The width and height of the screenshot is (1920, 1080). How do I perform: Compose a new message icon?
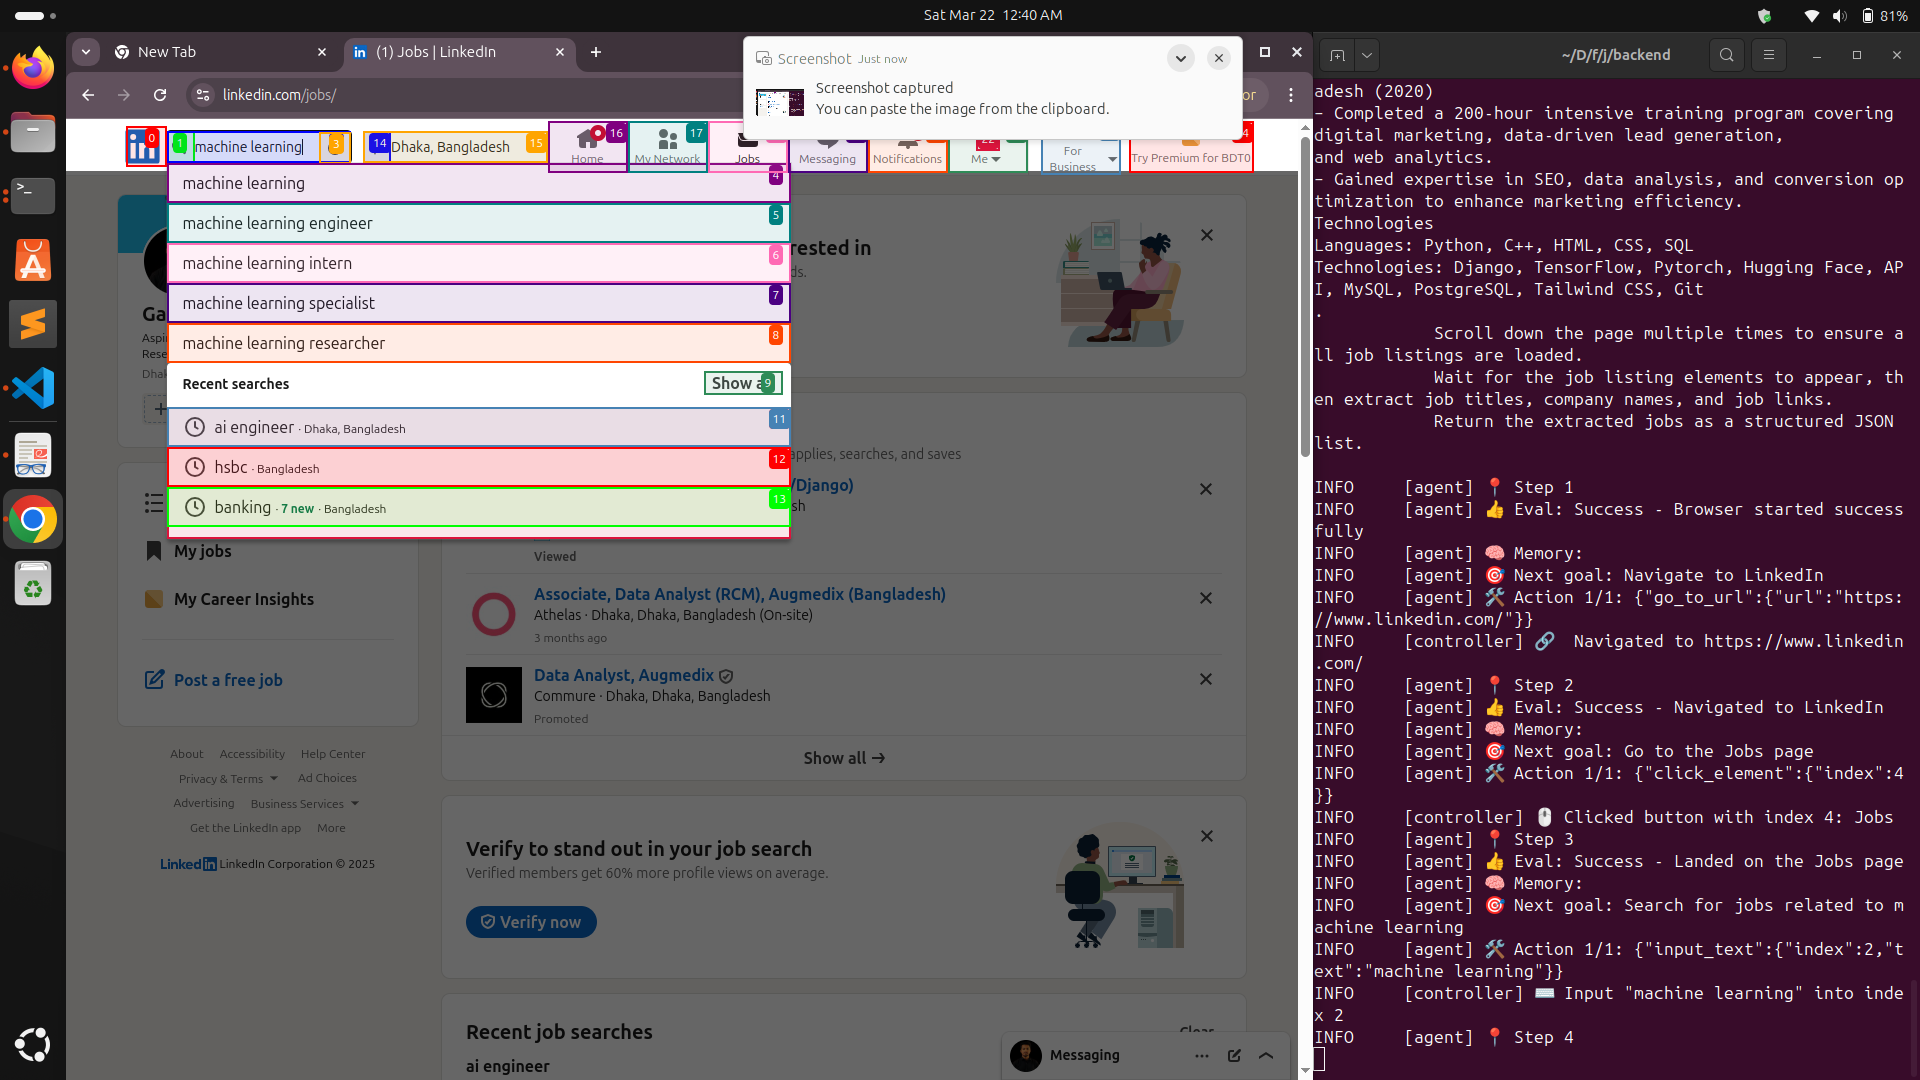(1234, 1056)
